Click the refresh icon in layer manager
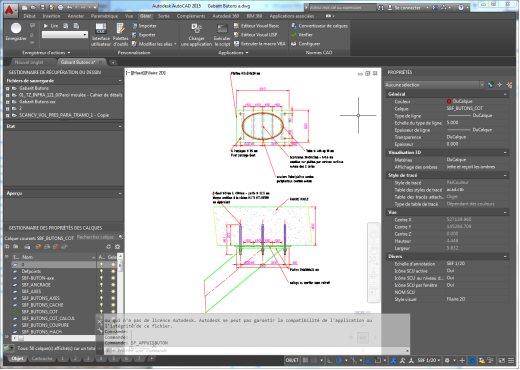 tap(108, 247)
